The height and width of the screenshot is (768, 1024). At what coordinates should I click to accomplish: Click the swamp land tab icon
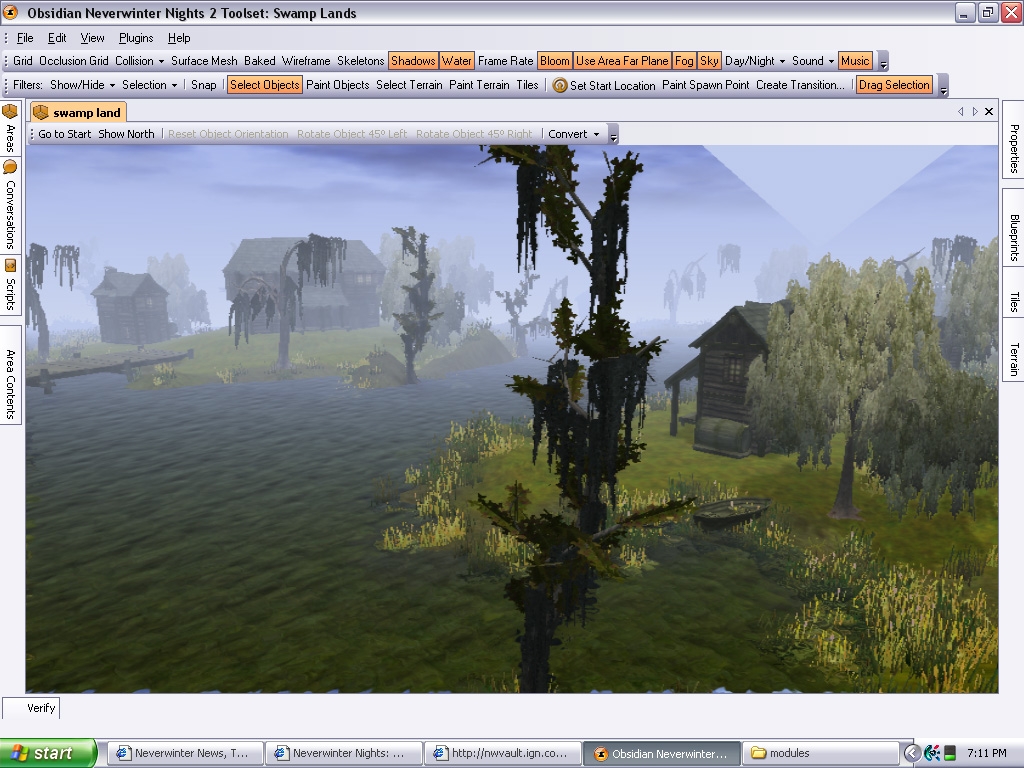tap(41, 113)
